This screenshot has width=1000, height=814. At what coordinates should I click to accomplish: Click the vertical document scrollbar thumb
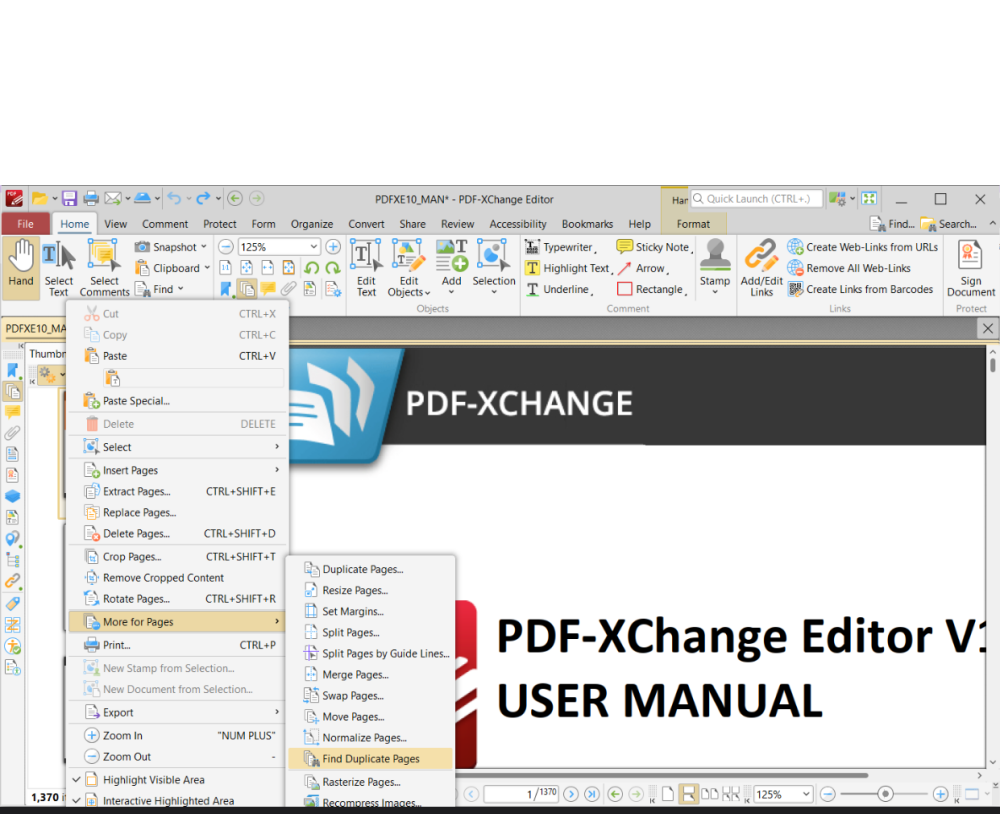pyautogui.click(x=992, y=365)
